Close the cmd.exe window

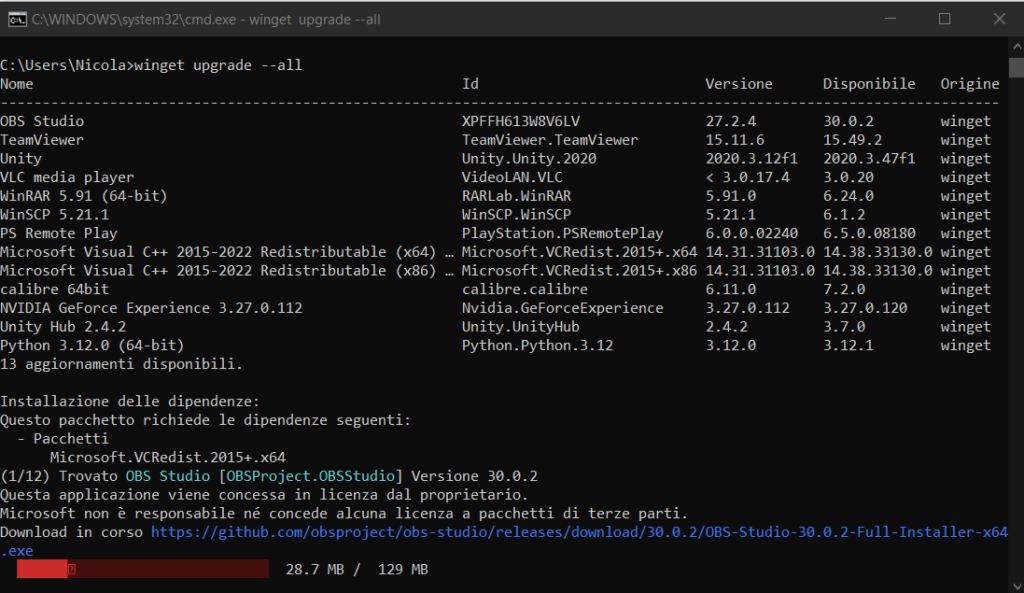click(x=999, y=19)
